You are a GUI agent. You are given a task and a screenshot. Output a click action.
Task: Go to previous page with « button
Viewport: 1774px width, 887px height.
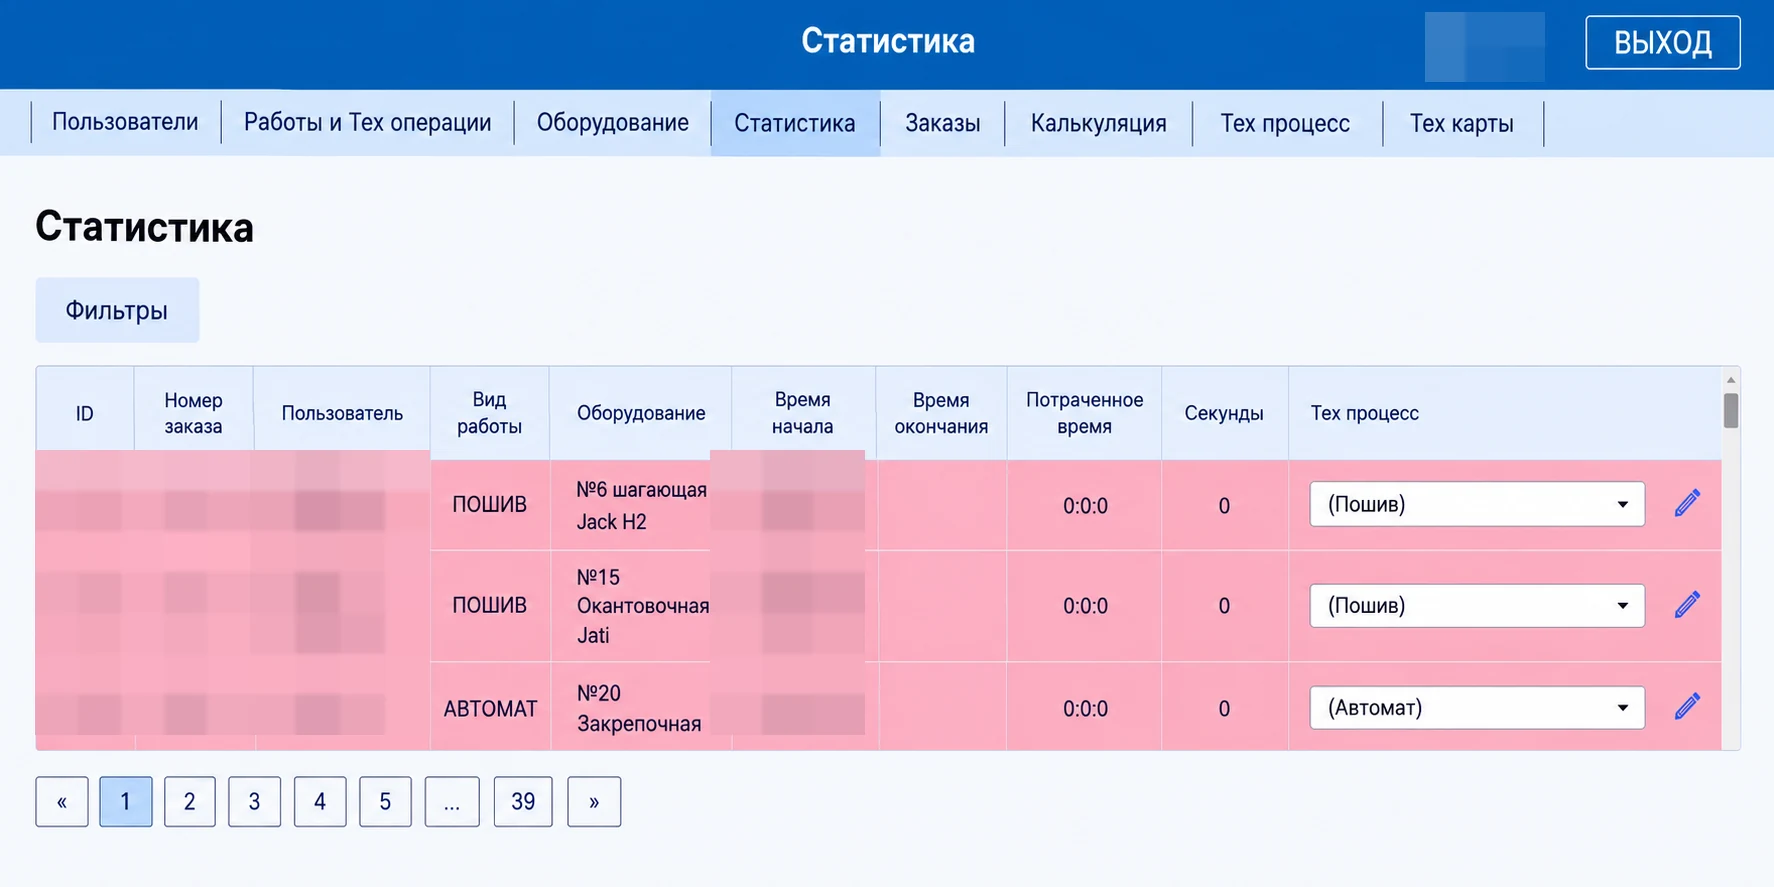62,802
